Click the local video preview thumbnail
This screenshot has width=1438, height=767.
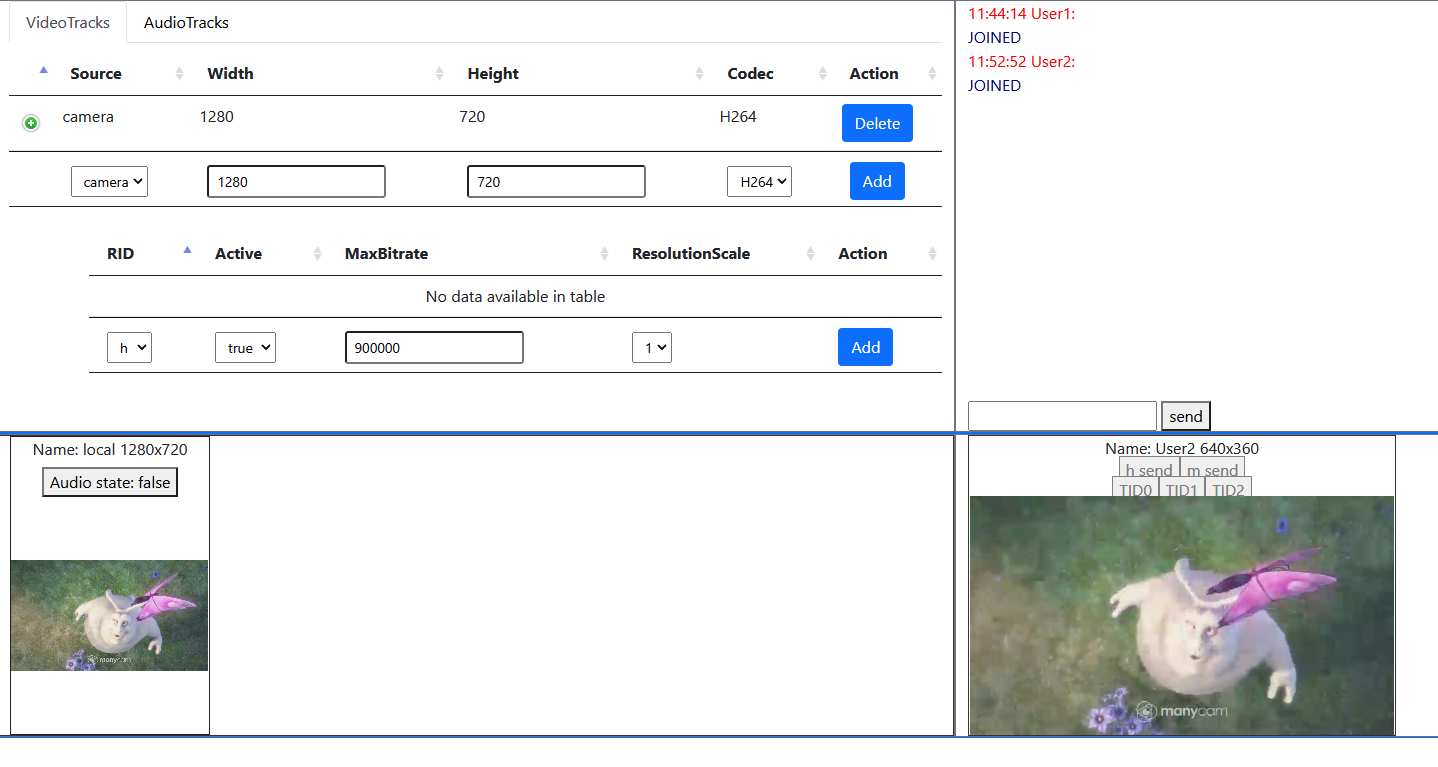tap(110, 615)
